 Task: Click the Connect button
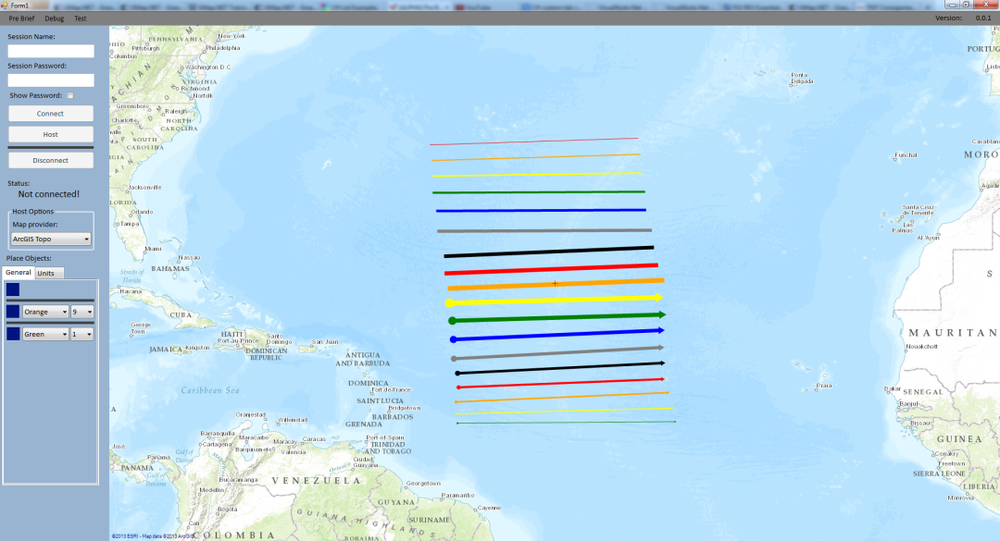click(50, 114)
